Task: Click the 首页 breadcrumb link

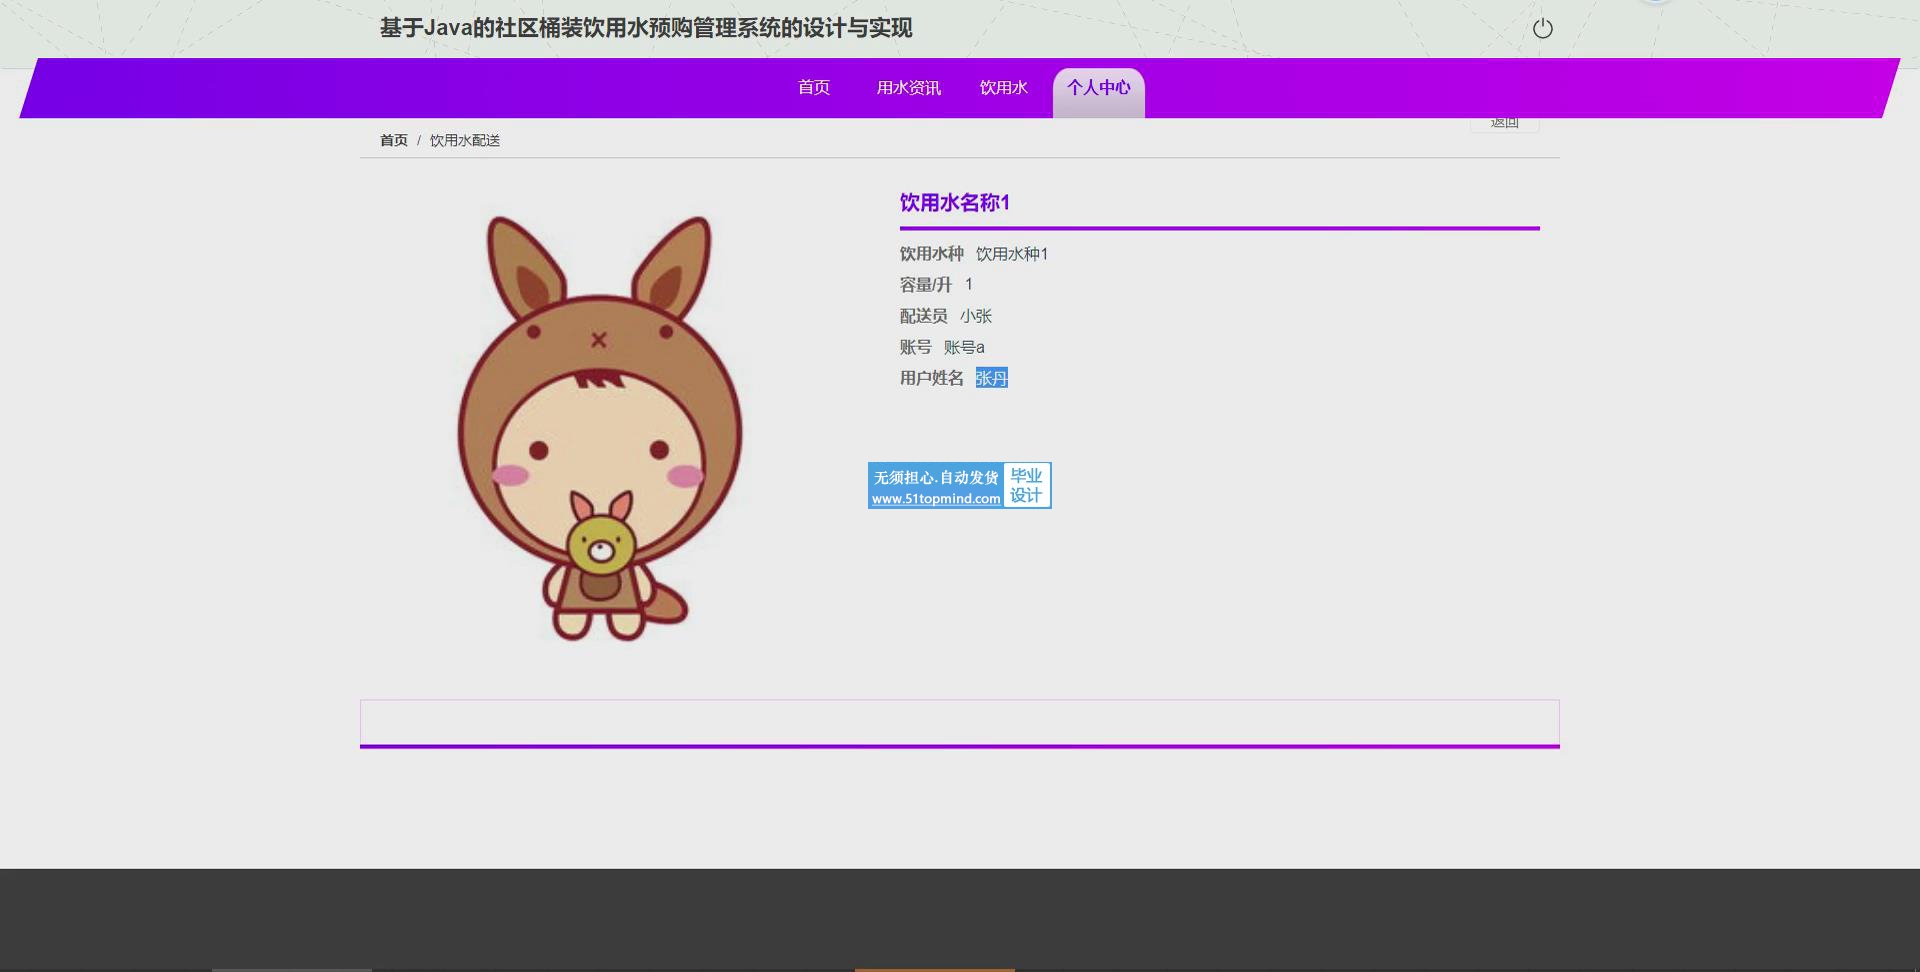Action: click(393, 141)
